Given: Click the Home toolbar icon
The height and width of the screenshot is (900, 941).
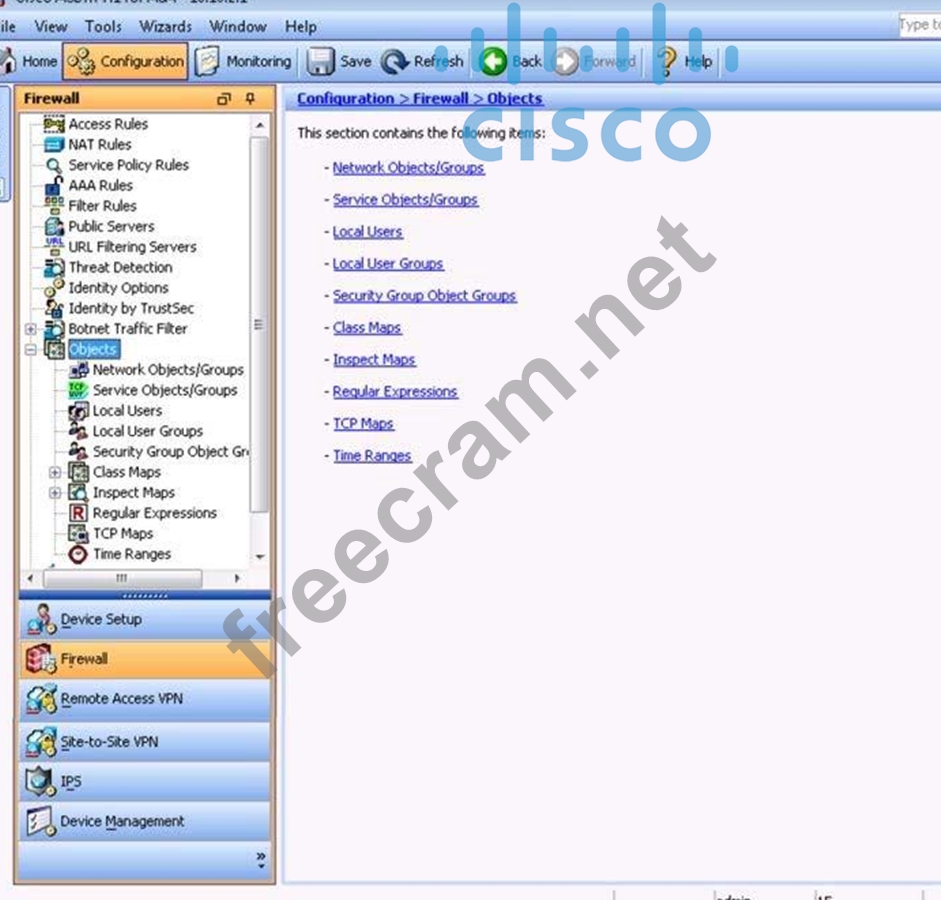Looking at the screenshot, I should pyautogui.click(x=8, y=62).
